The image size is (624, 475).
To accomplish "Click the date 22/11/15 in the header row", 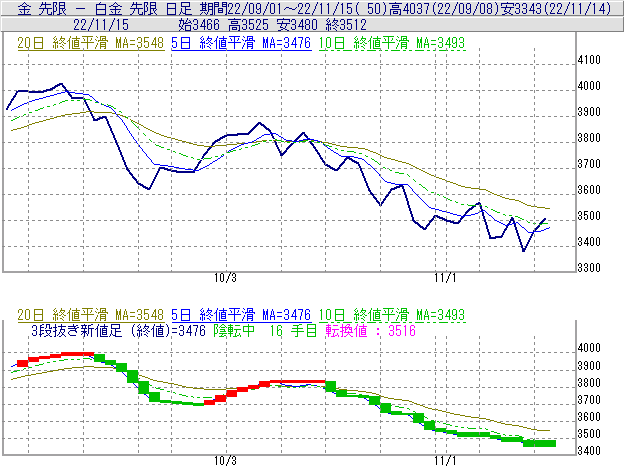I will point(101,25).
